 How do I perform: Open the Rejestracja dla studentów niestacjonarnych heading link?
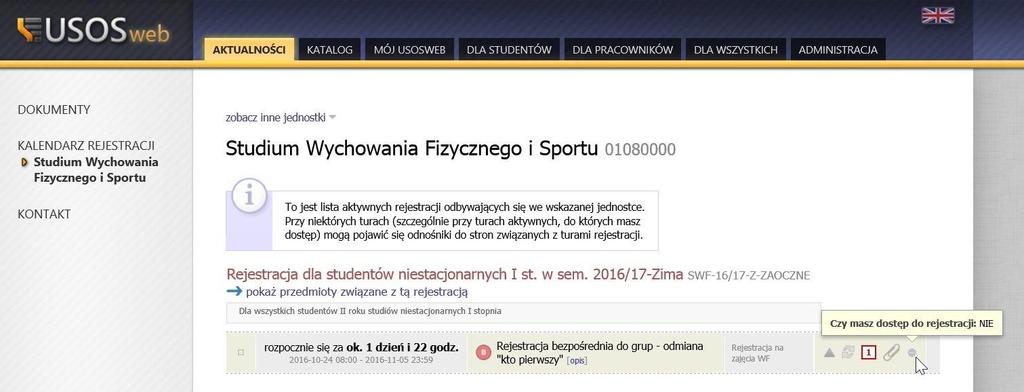(455, 274)
